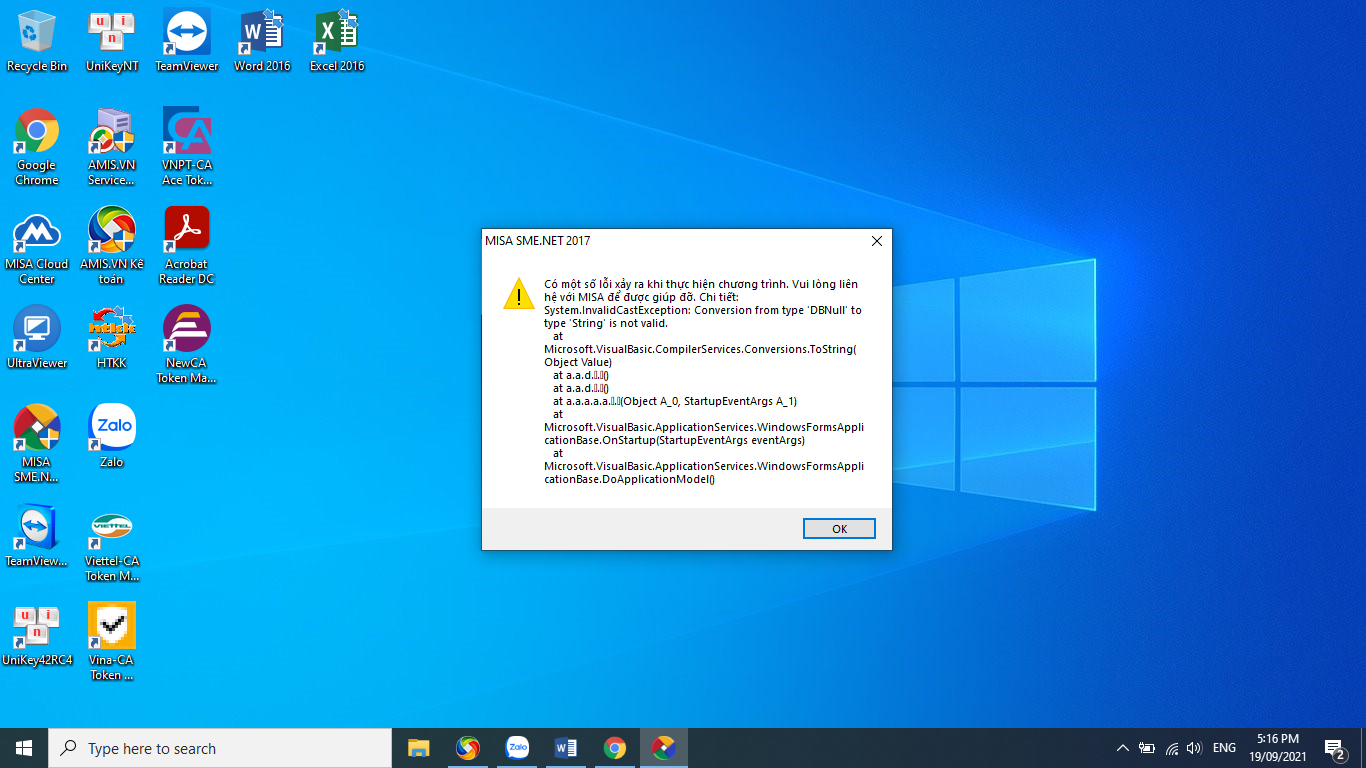Select the Vina-CA Token desktop icon
The image size is (1366, 768).
[112, 642]
